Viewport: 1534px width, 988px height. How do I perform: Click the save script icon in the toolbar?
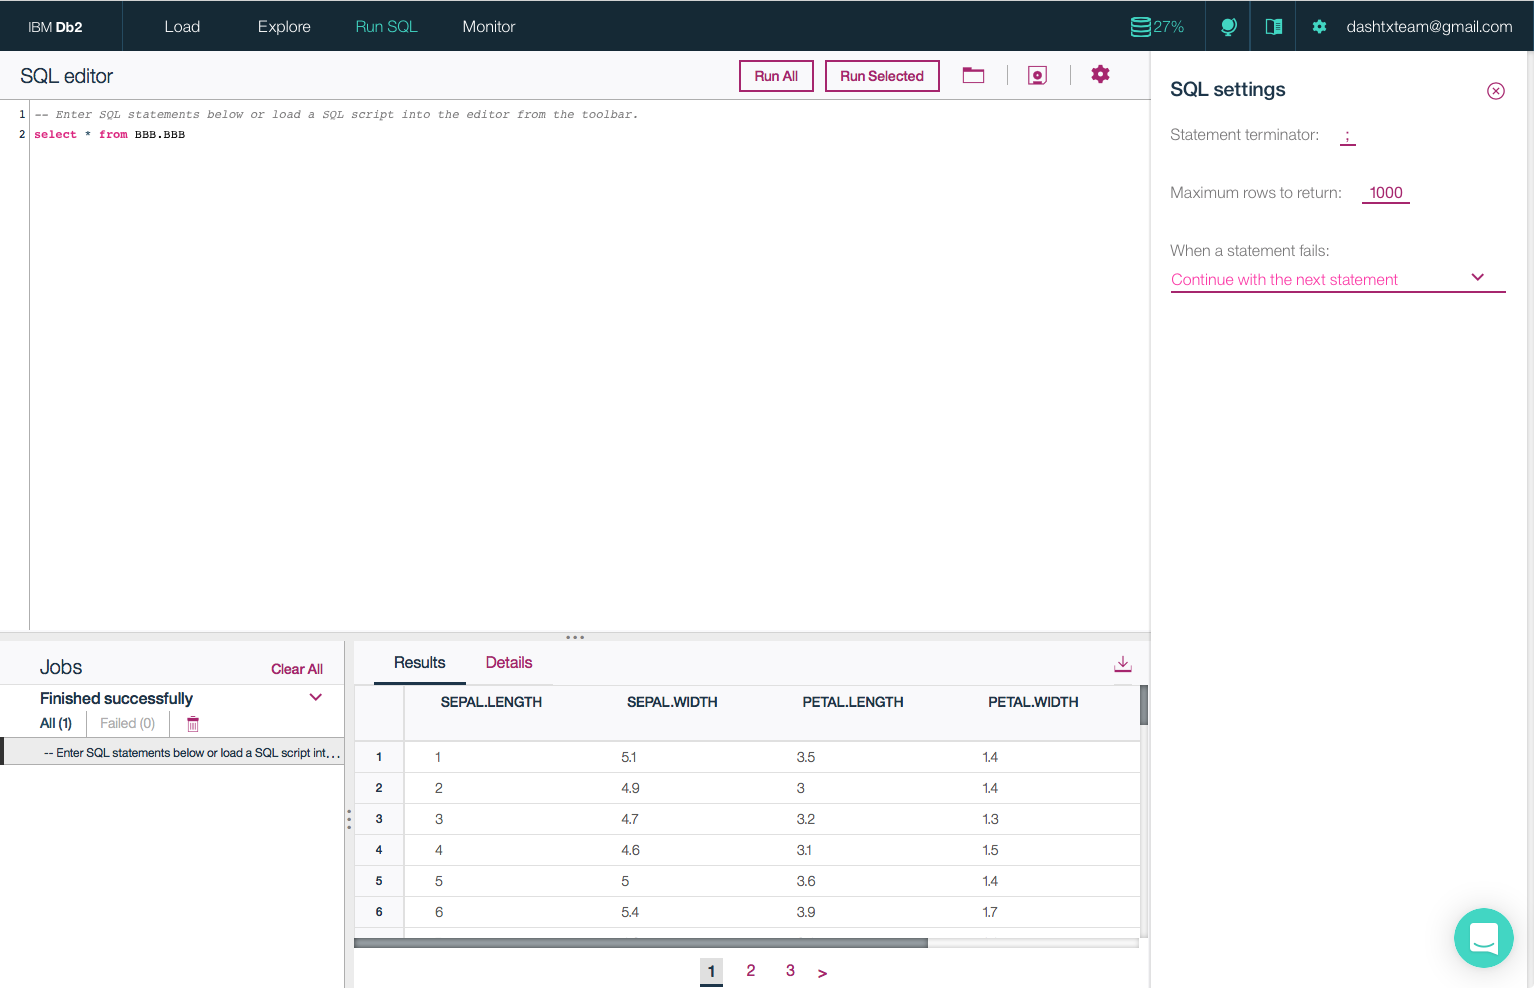click(x=1037, y=76)
